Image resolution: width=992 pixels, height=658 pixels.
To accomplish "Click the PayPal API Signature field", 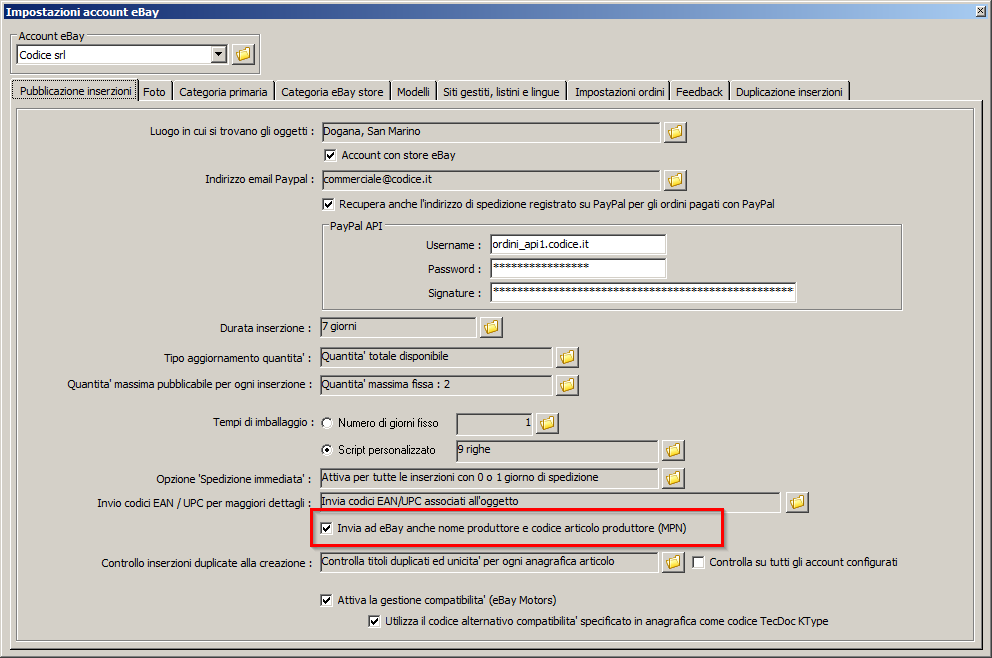I will point(643,292).
